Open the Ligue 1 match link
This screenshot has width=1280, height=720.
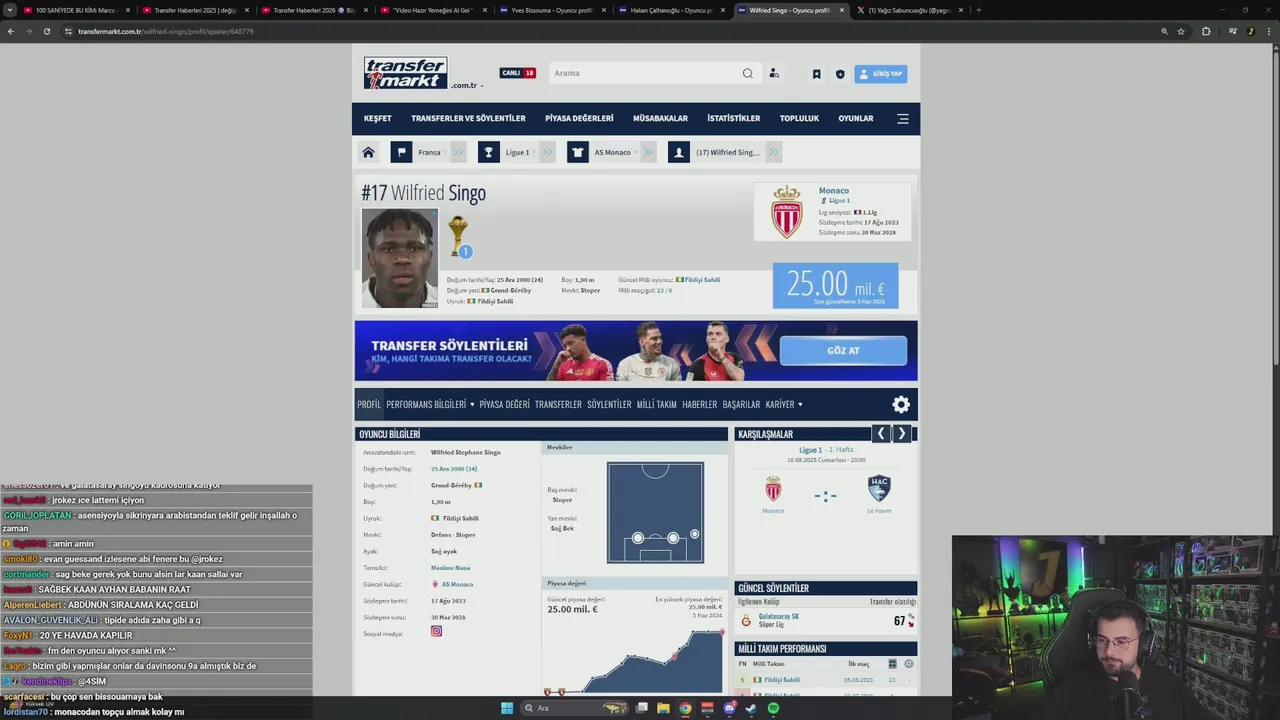coord(811,450)
